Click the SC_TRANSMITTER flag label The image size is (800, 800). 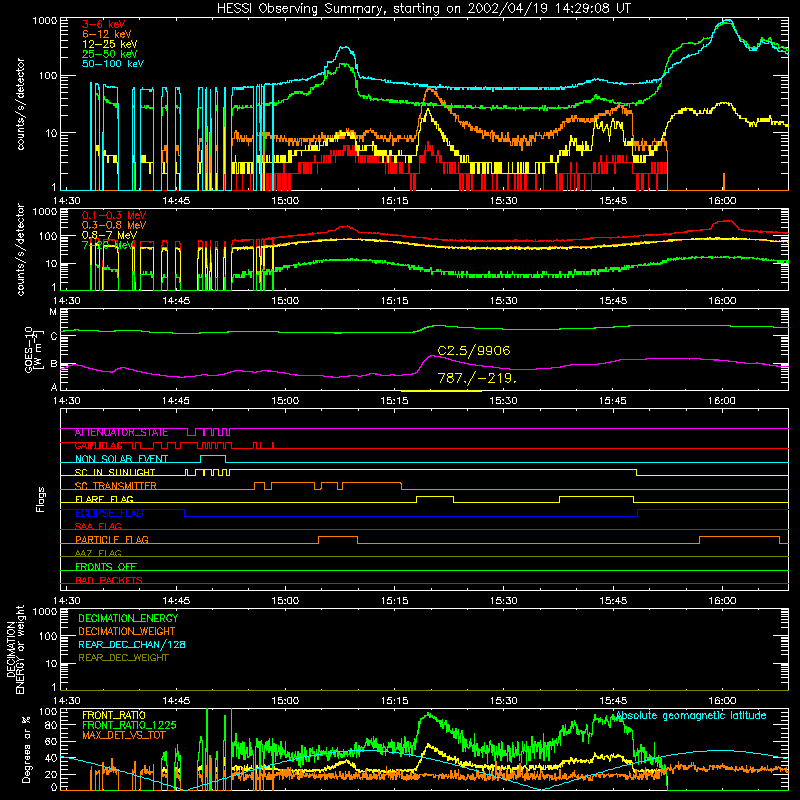[115, 486]
